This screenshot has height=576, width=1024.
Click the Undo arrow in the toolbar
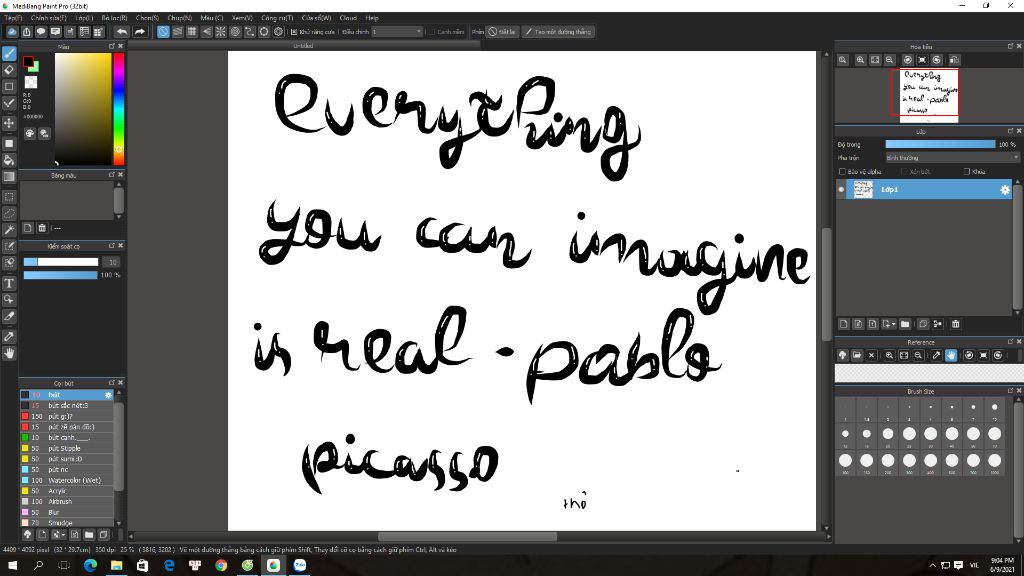coord(122,31)
